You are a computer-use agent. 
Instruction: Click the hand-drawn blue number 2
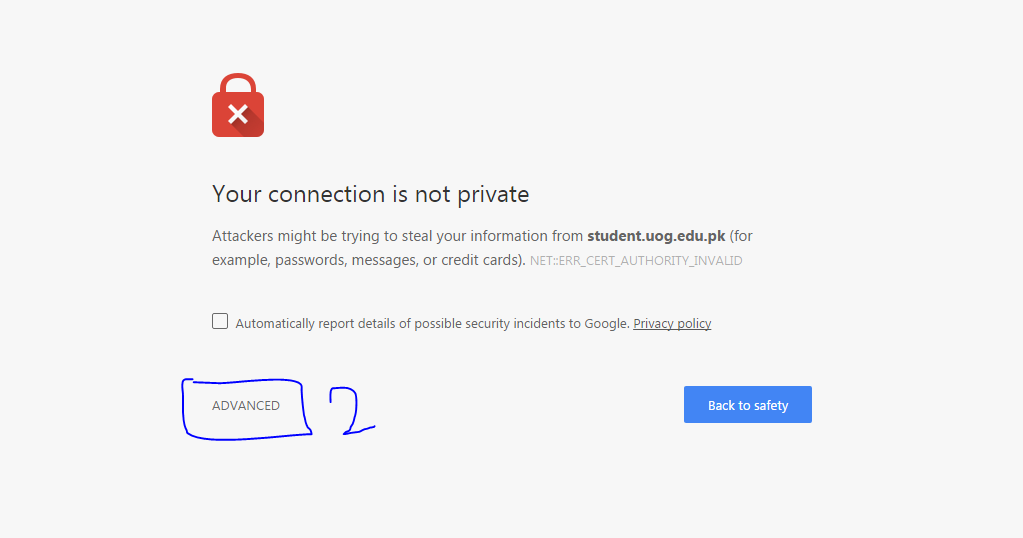(350, 412)
